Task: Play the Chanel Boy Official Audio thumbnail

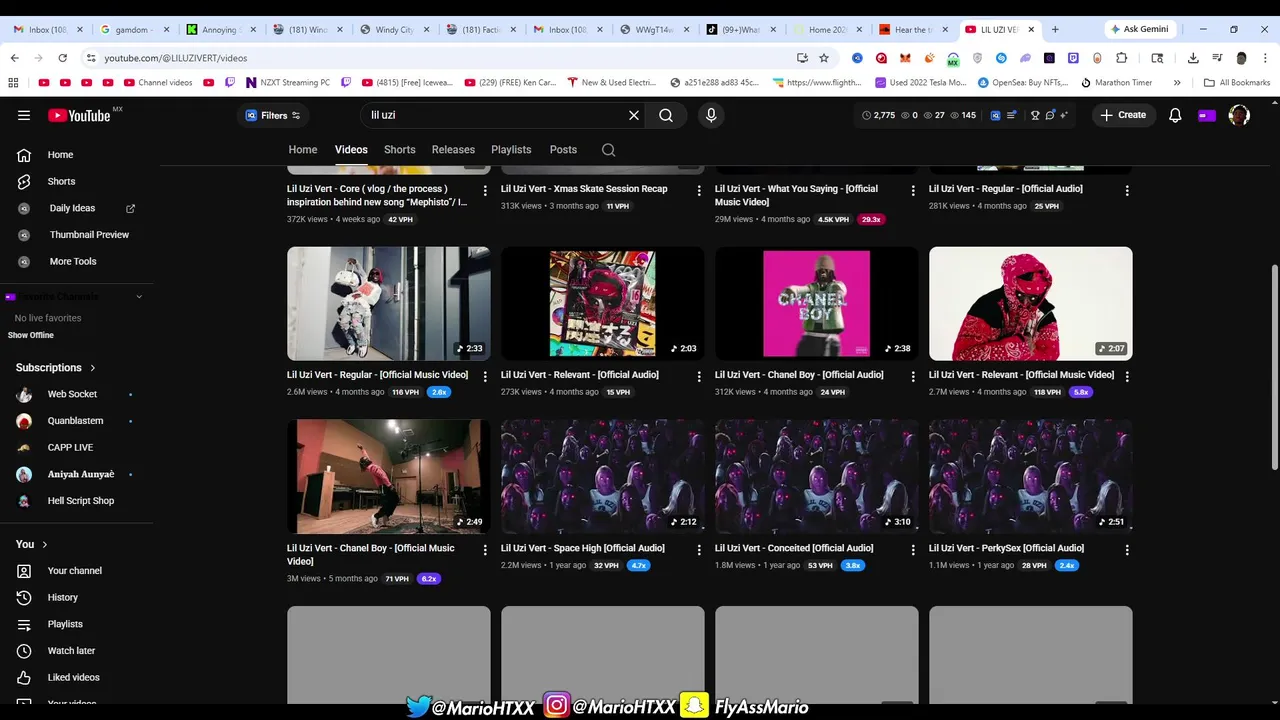Action: 817,303
